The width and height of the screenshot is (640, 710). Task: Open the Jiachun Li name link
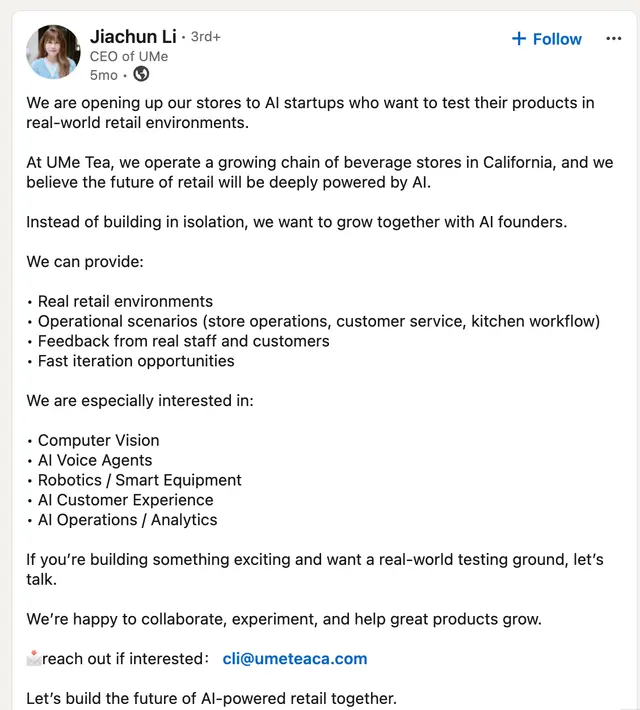(x=133, y=37)
